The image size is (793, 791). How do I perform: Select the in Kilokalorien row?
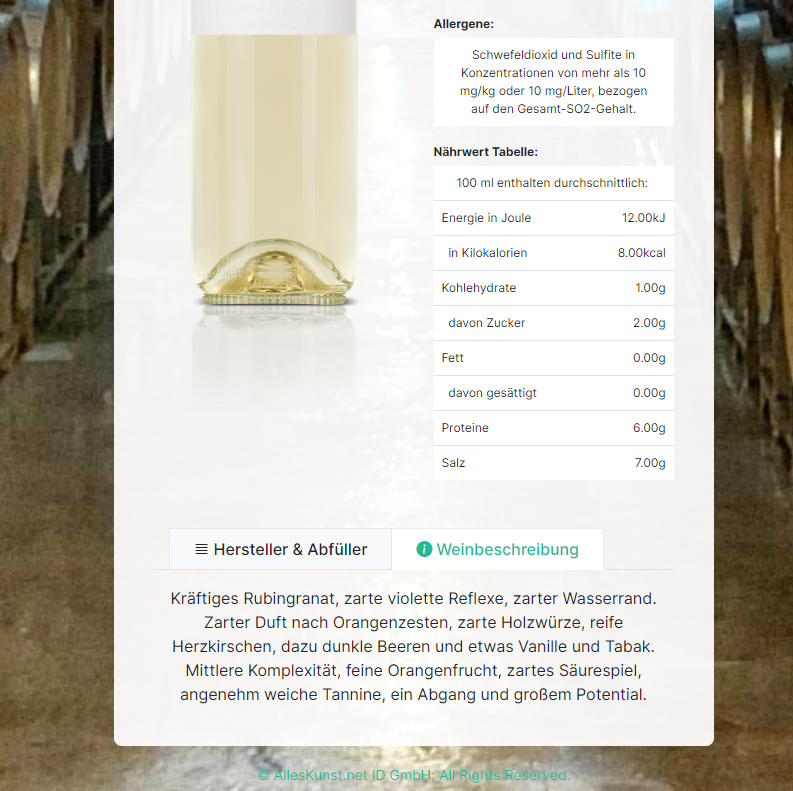[553, 253]
